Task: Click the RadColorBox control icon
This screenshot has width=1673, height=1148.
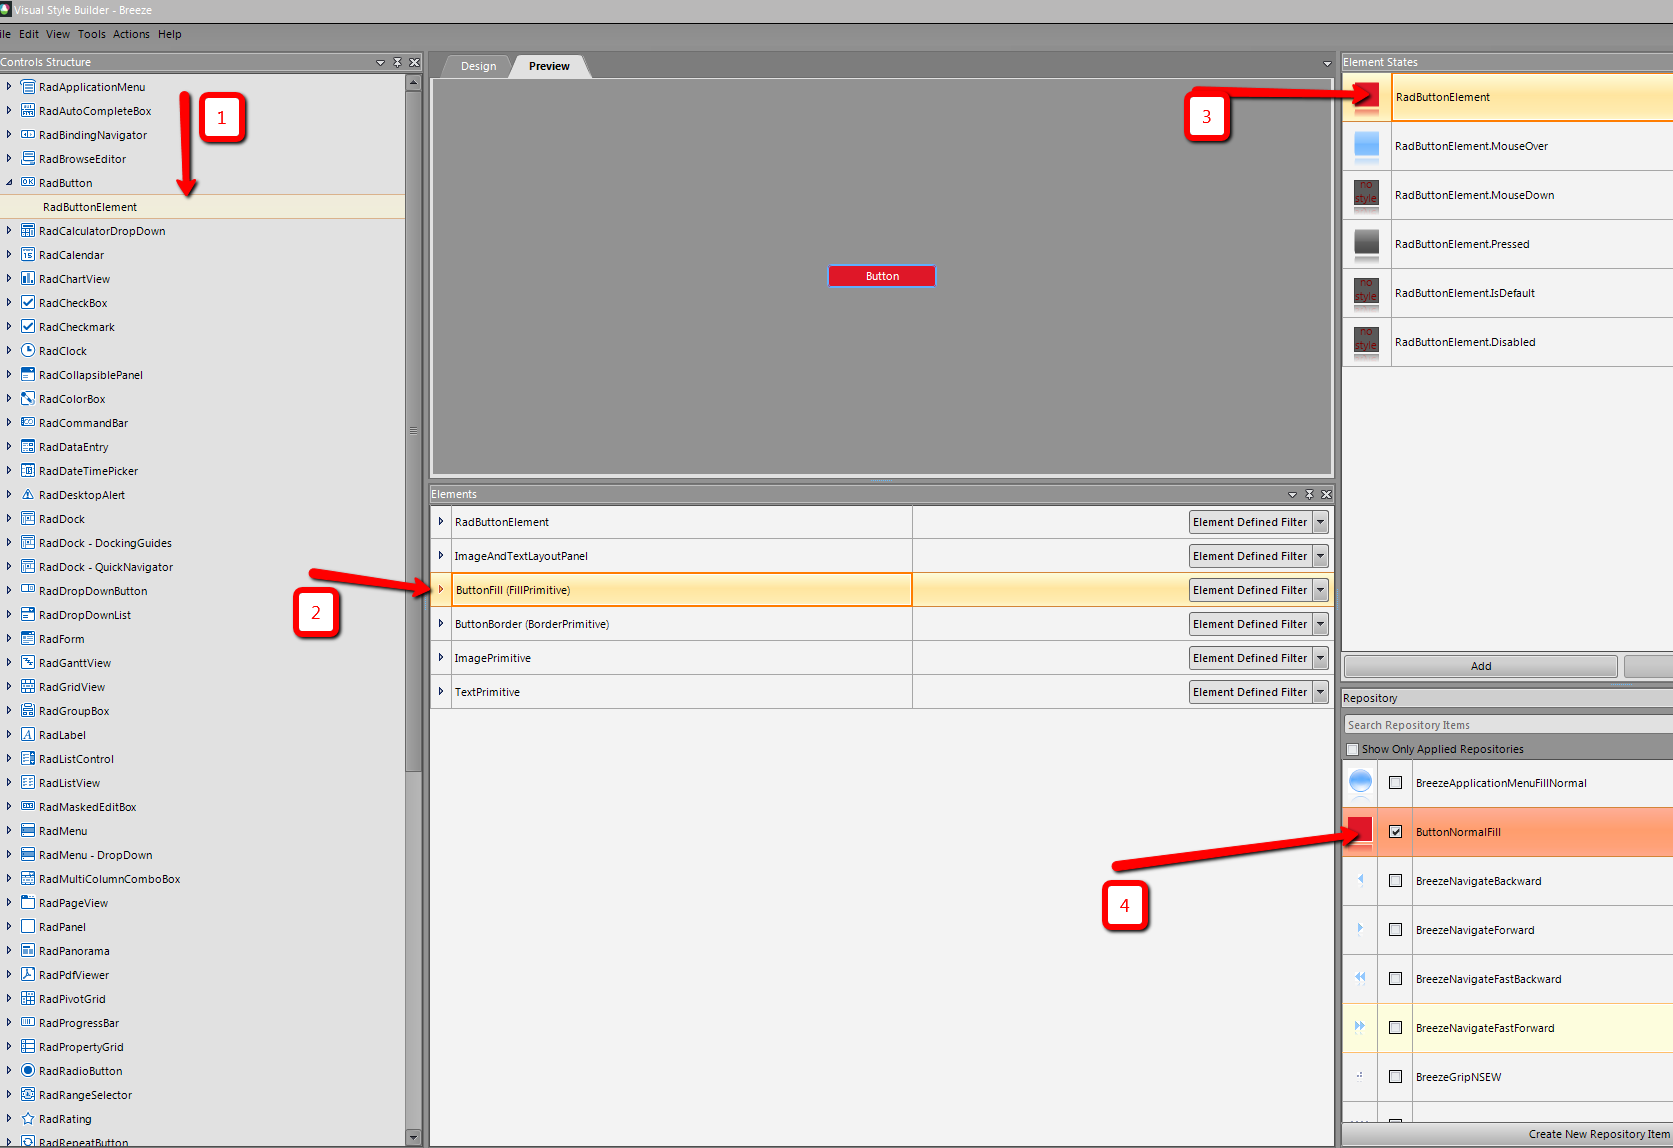Action: click(x=28, y=399)
